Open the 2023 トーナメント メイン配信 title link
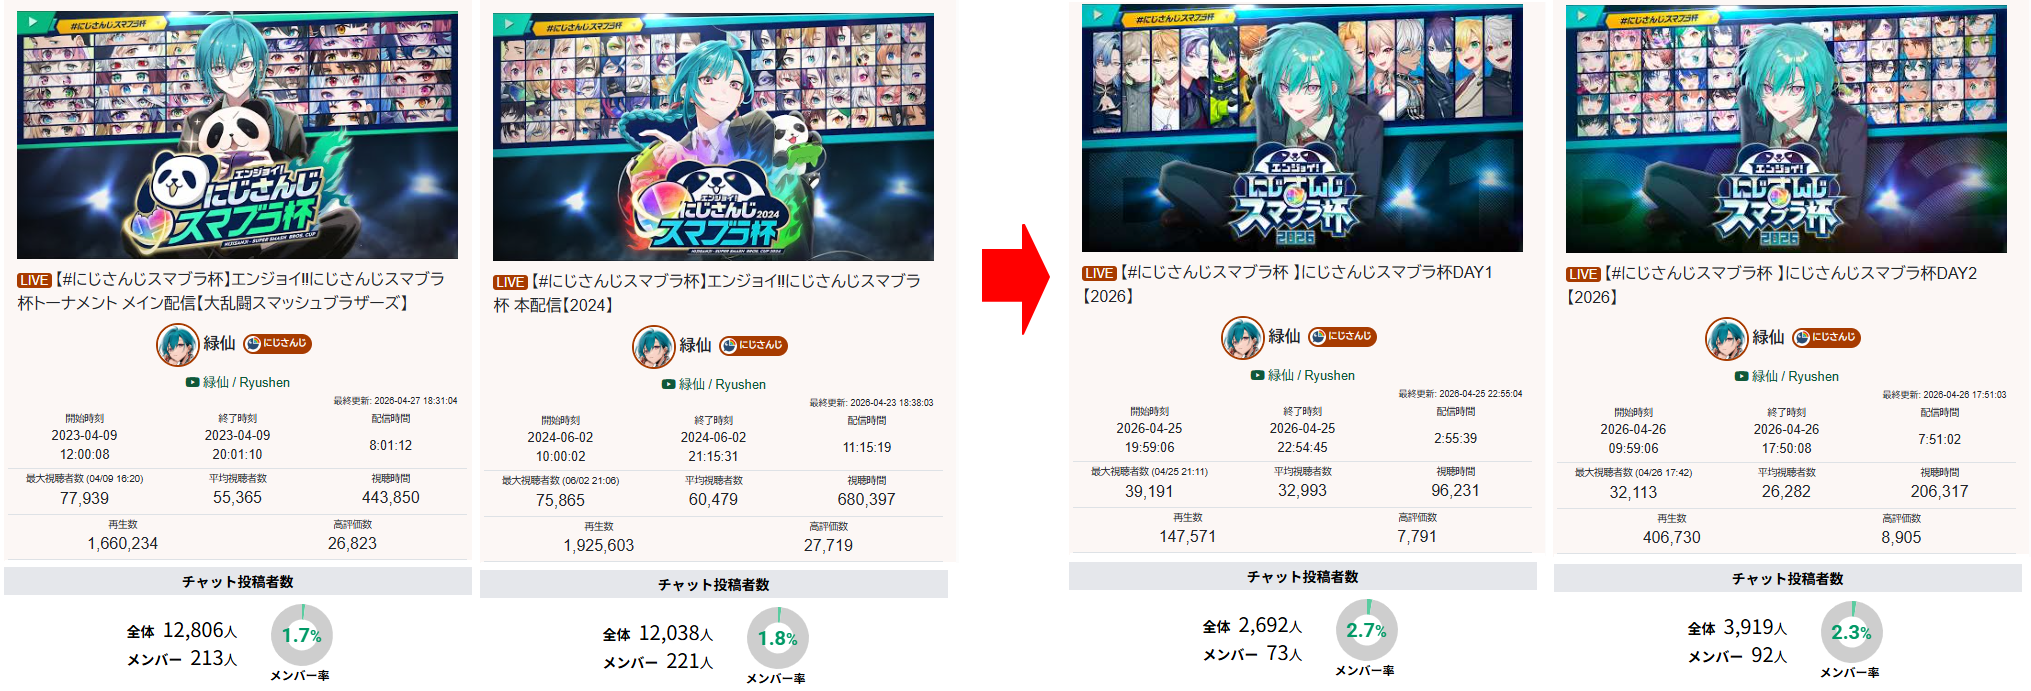The image size is (2031, 691). (x=231, y=291)
